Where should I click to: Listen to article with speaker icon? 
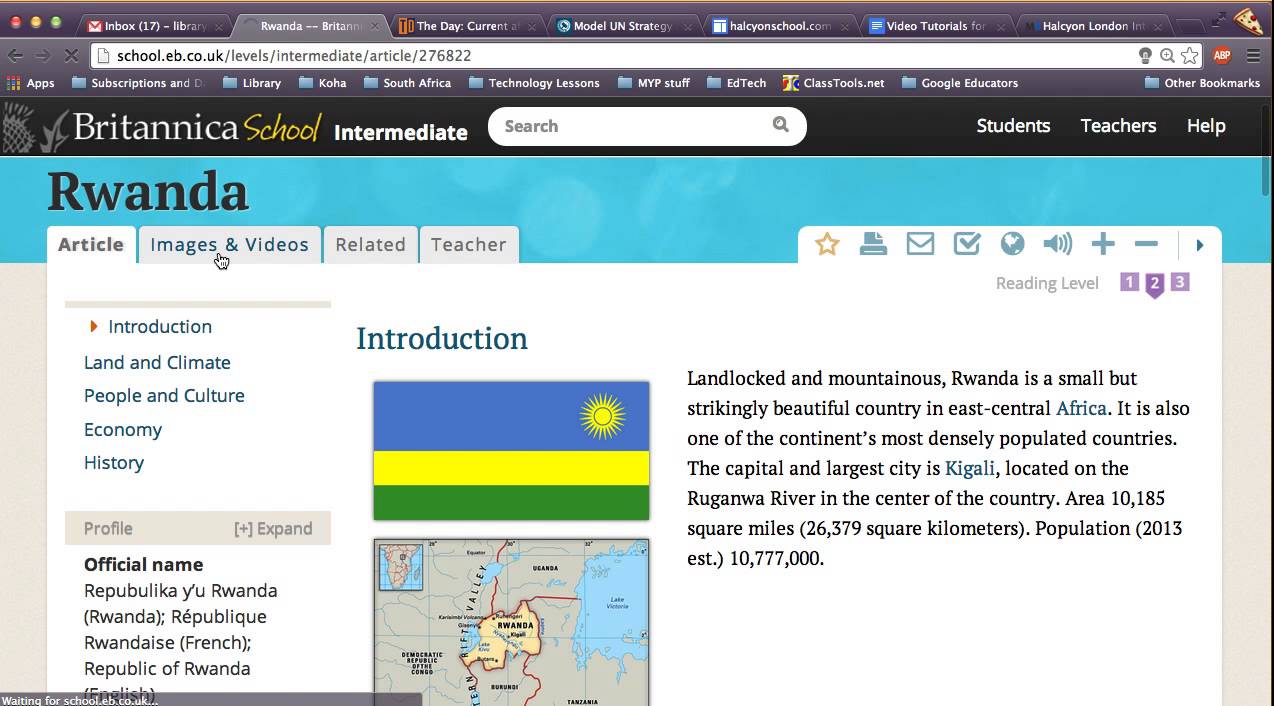pyautogui.click(x=1057, y=244)
